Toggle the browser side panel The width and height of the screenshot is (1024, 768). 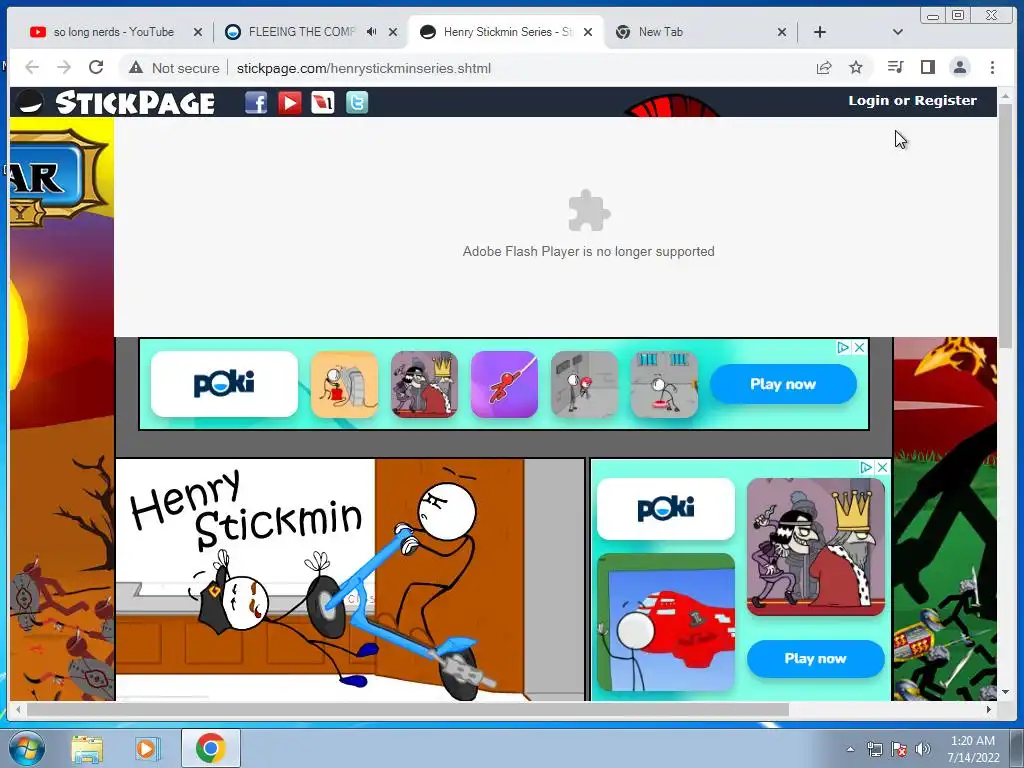[x=927, y=67]
